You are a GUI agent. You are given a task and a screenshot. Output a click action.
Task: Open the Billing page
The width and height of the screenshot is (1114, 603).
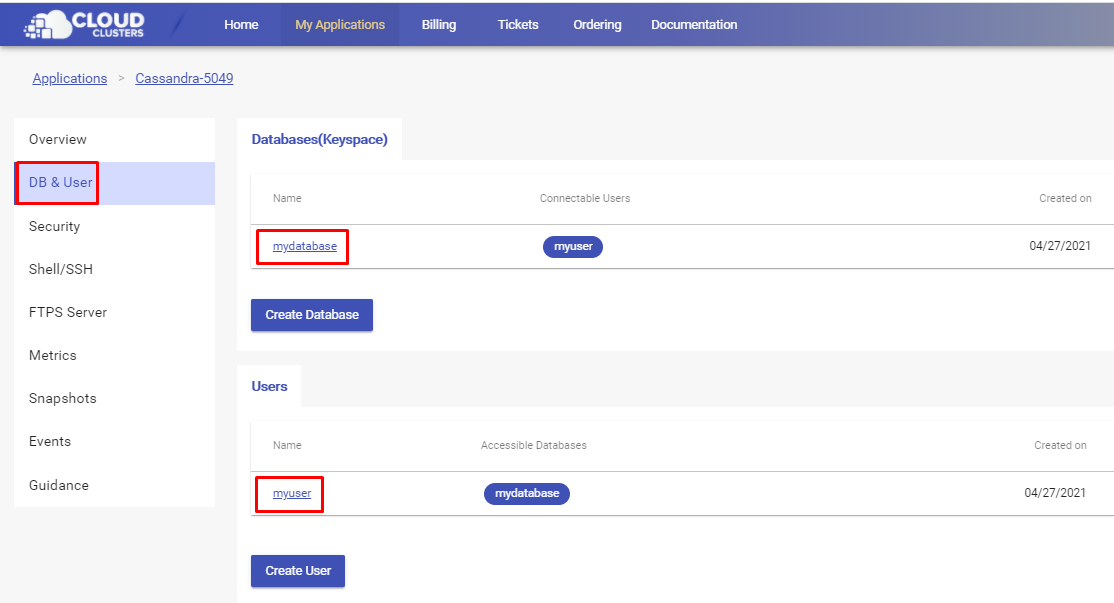click(439, 25)
